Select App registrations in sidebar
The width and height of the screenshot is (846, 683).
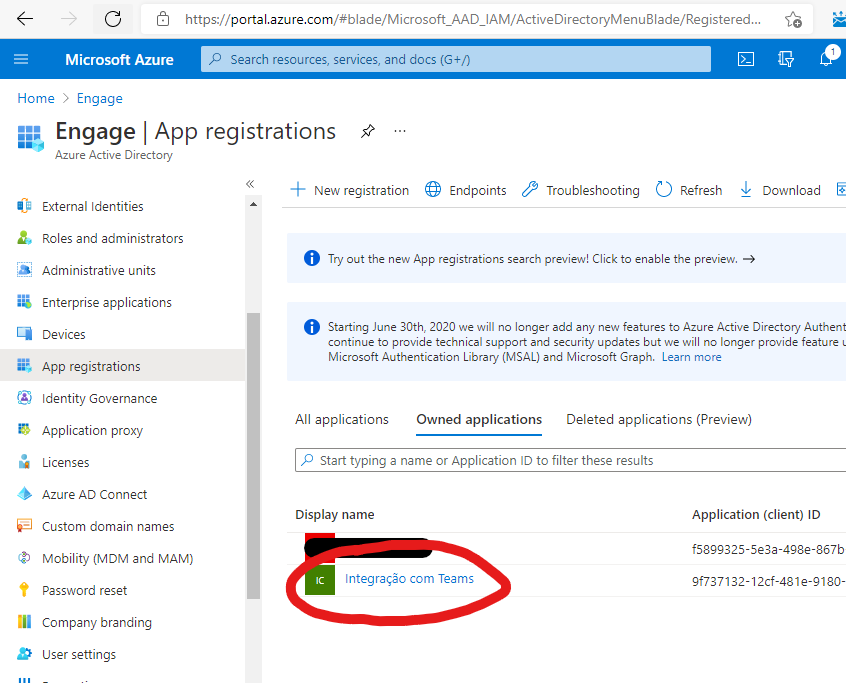coord(122,366)
